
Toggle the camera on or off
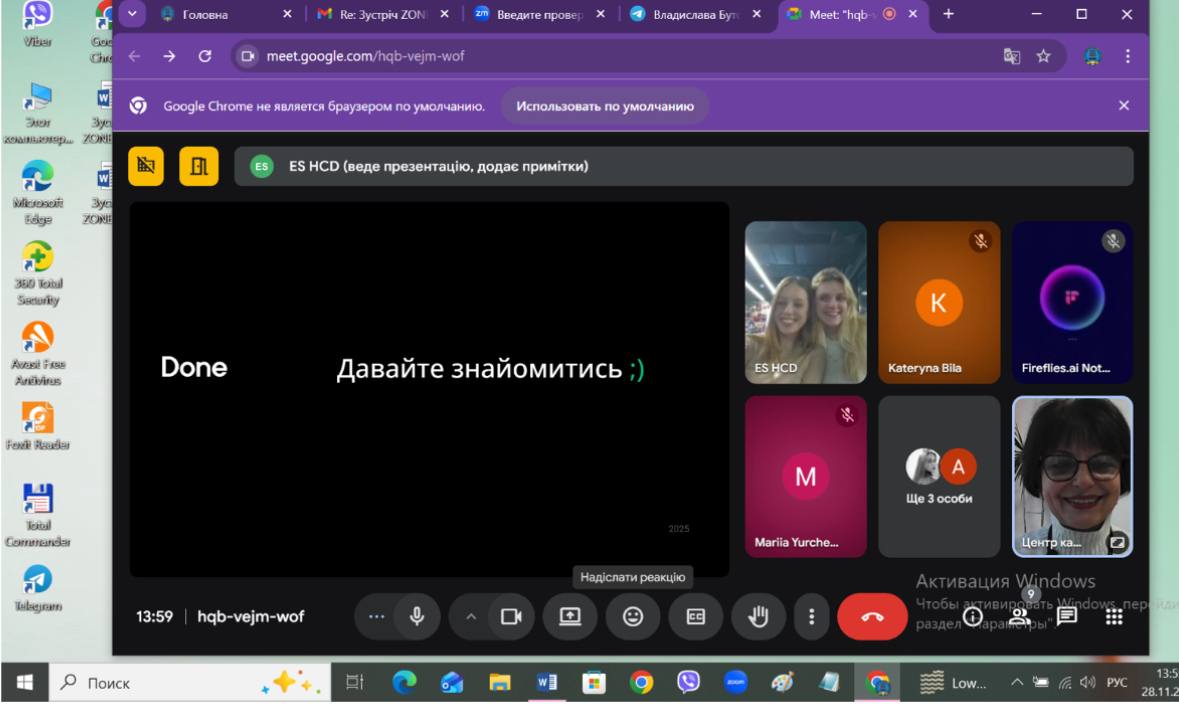point(511,617)
